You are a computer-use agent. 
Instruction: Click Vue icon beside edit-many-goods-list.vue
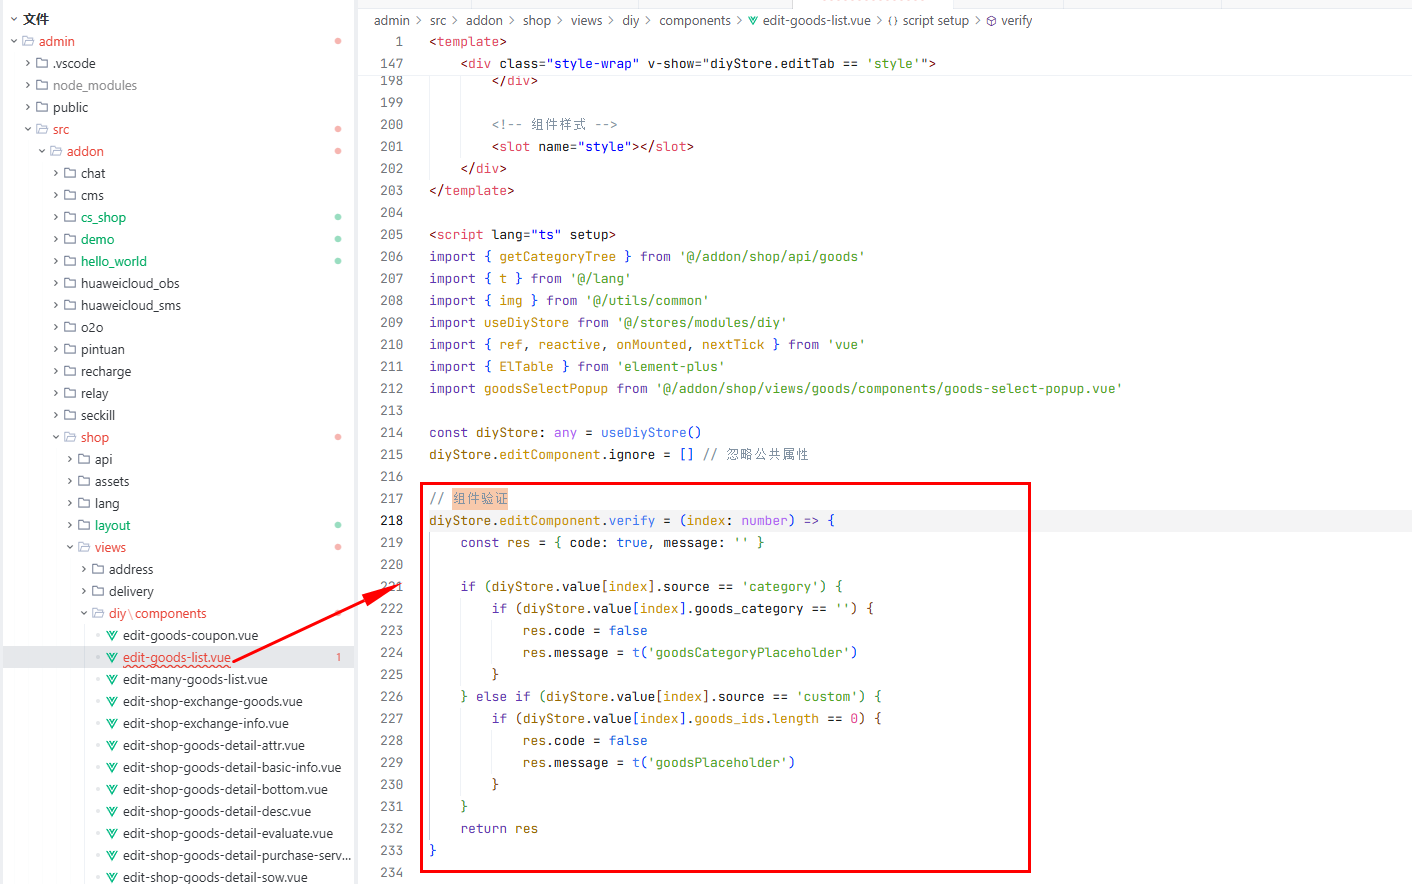(112, 680)
